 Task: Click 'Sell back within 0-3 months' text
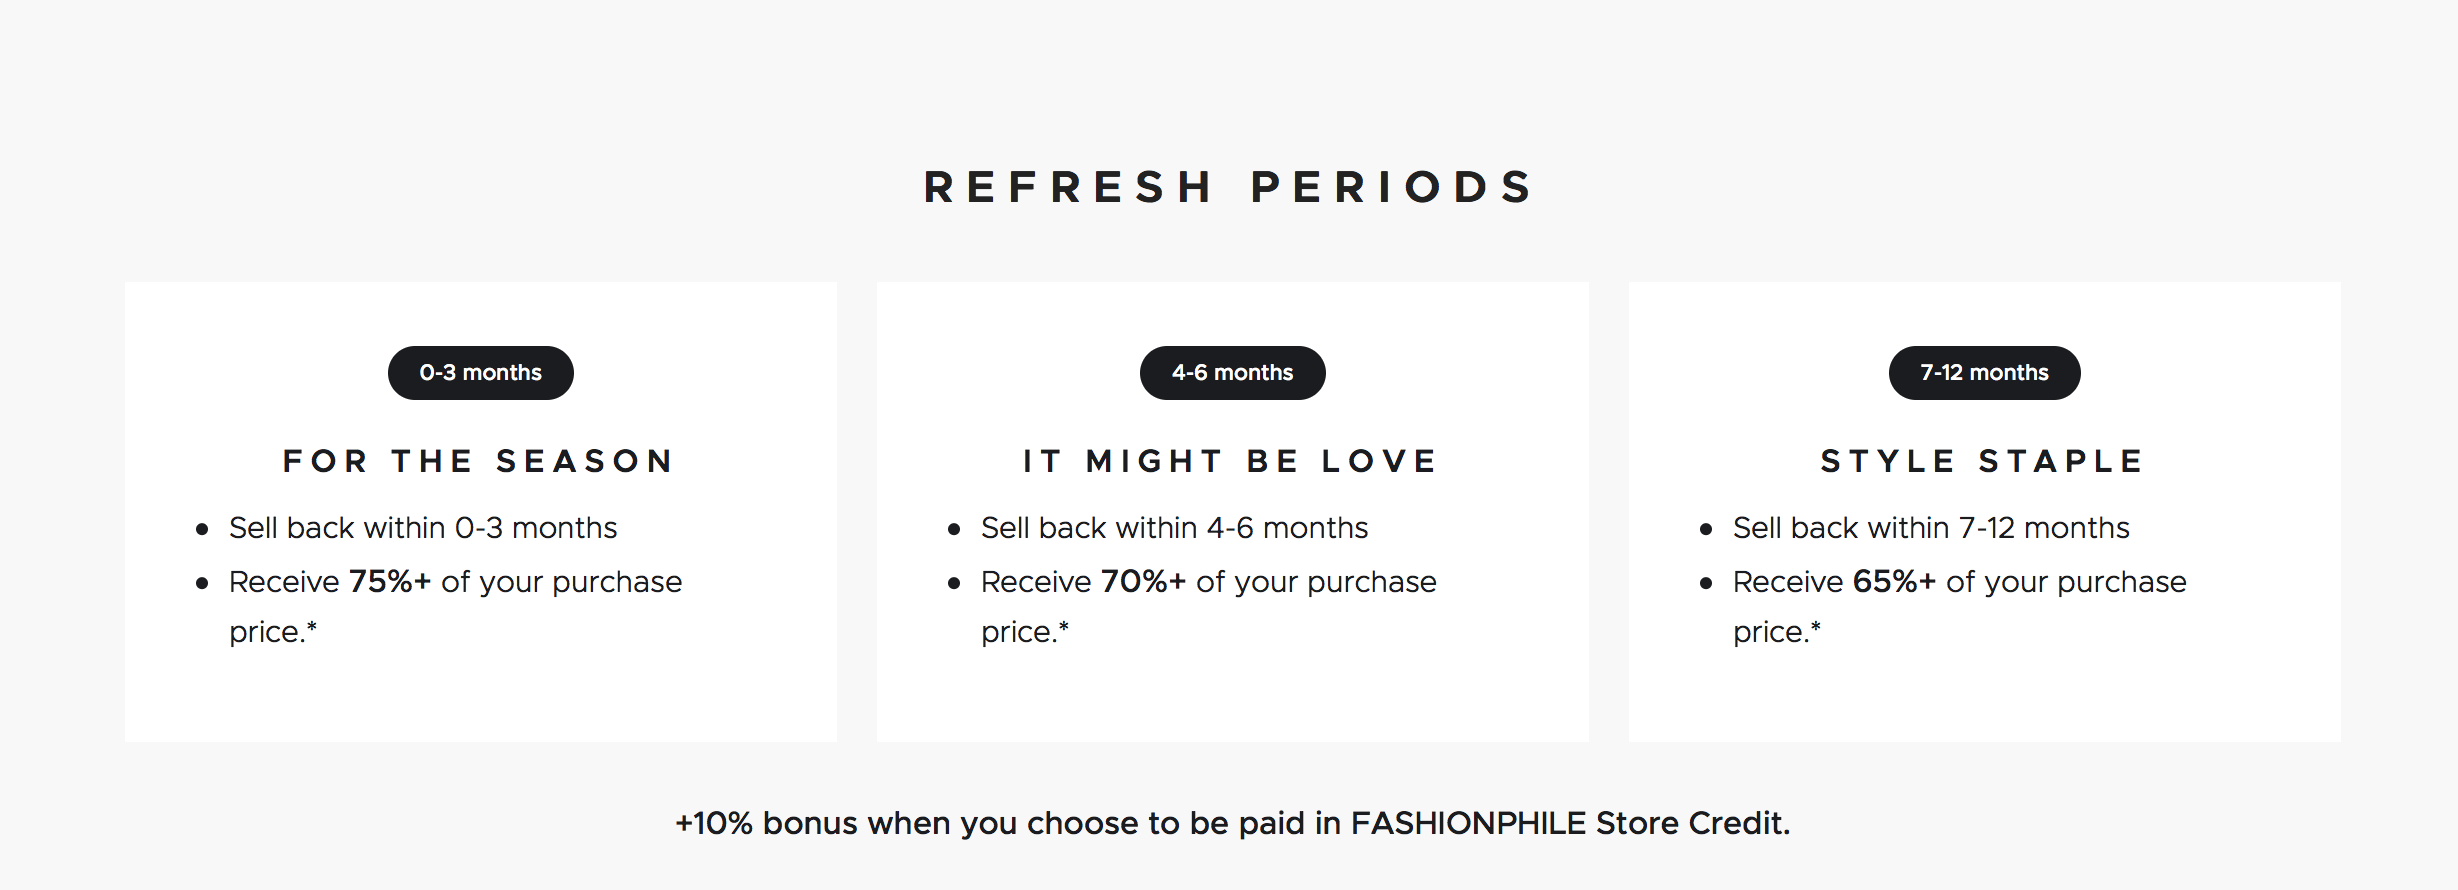pos(423,527)
